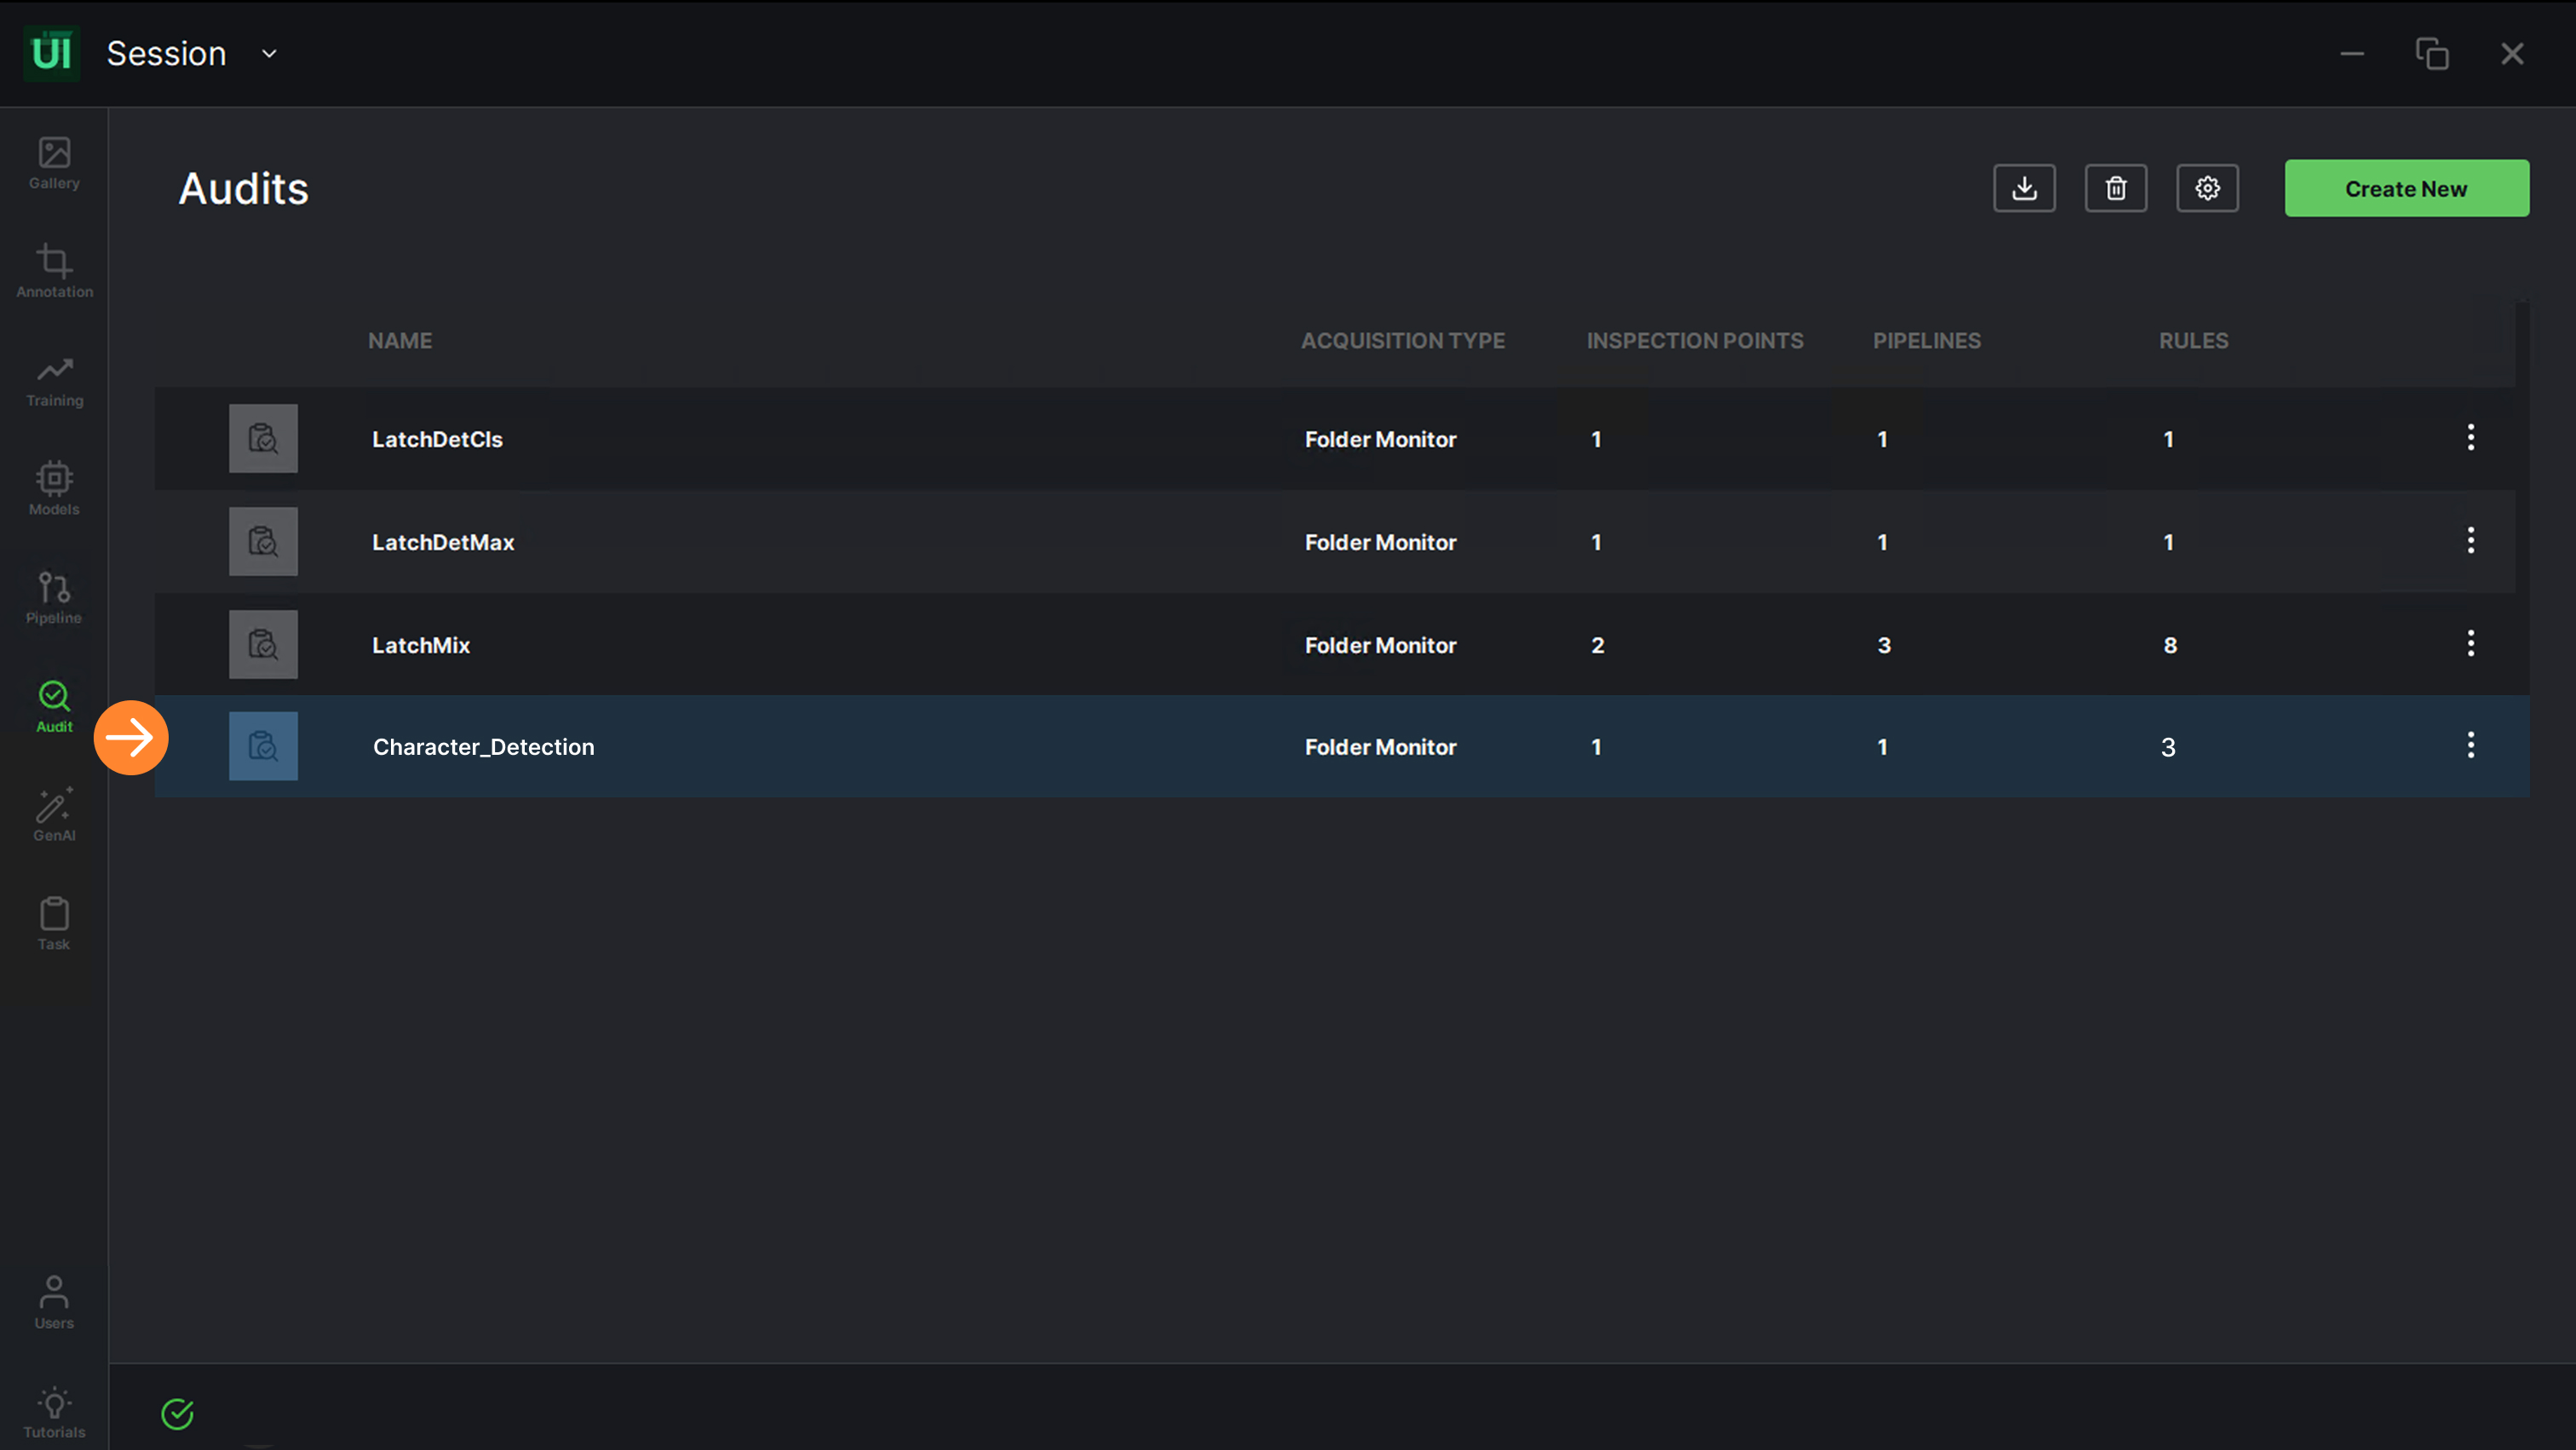Minimize the application window
2576x1450 pixels.
pyautogui.click(x=2352, y=53)
